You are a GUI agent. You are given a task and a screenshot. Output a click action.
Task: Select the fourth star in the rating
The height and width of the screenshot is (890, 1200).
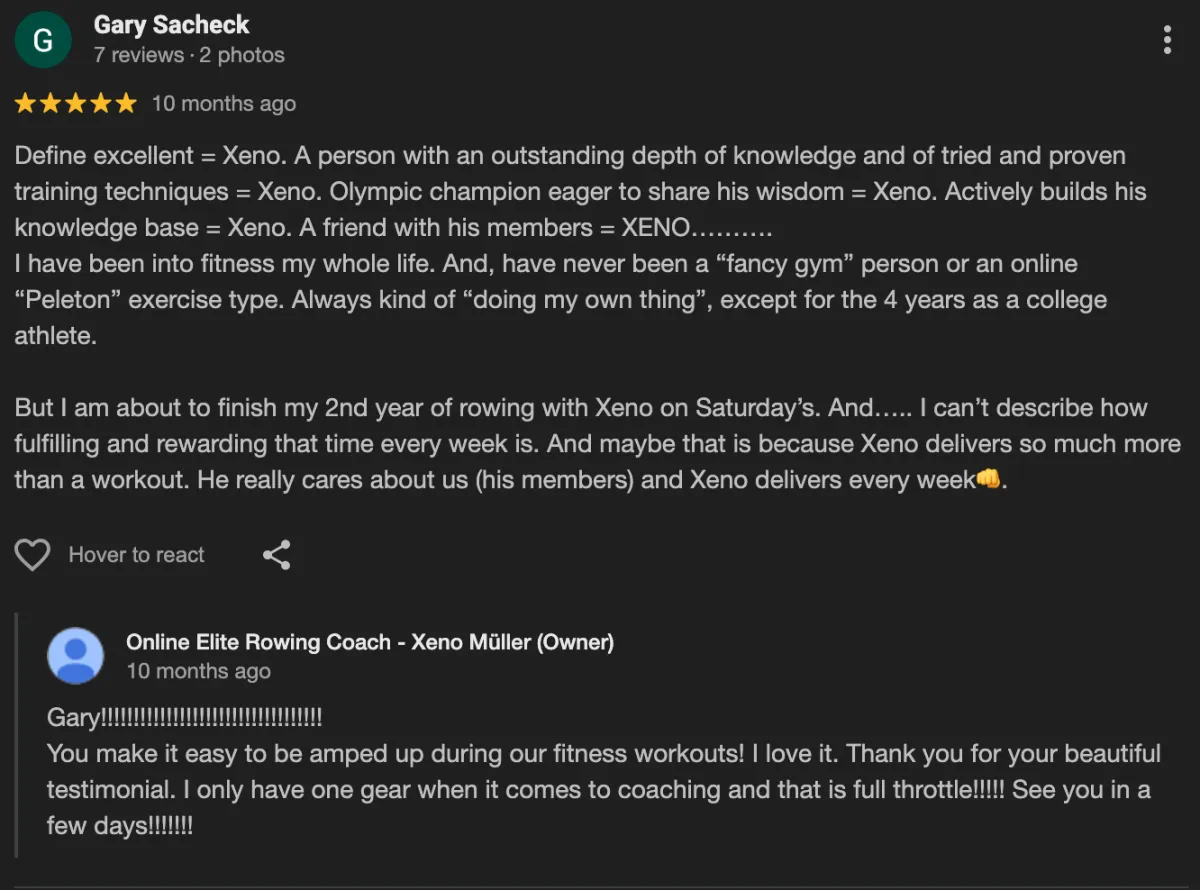pyautogui.click(x=101, y=104)
